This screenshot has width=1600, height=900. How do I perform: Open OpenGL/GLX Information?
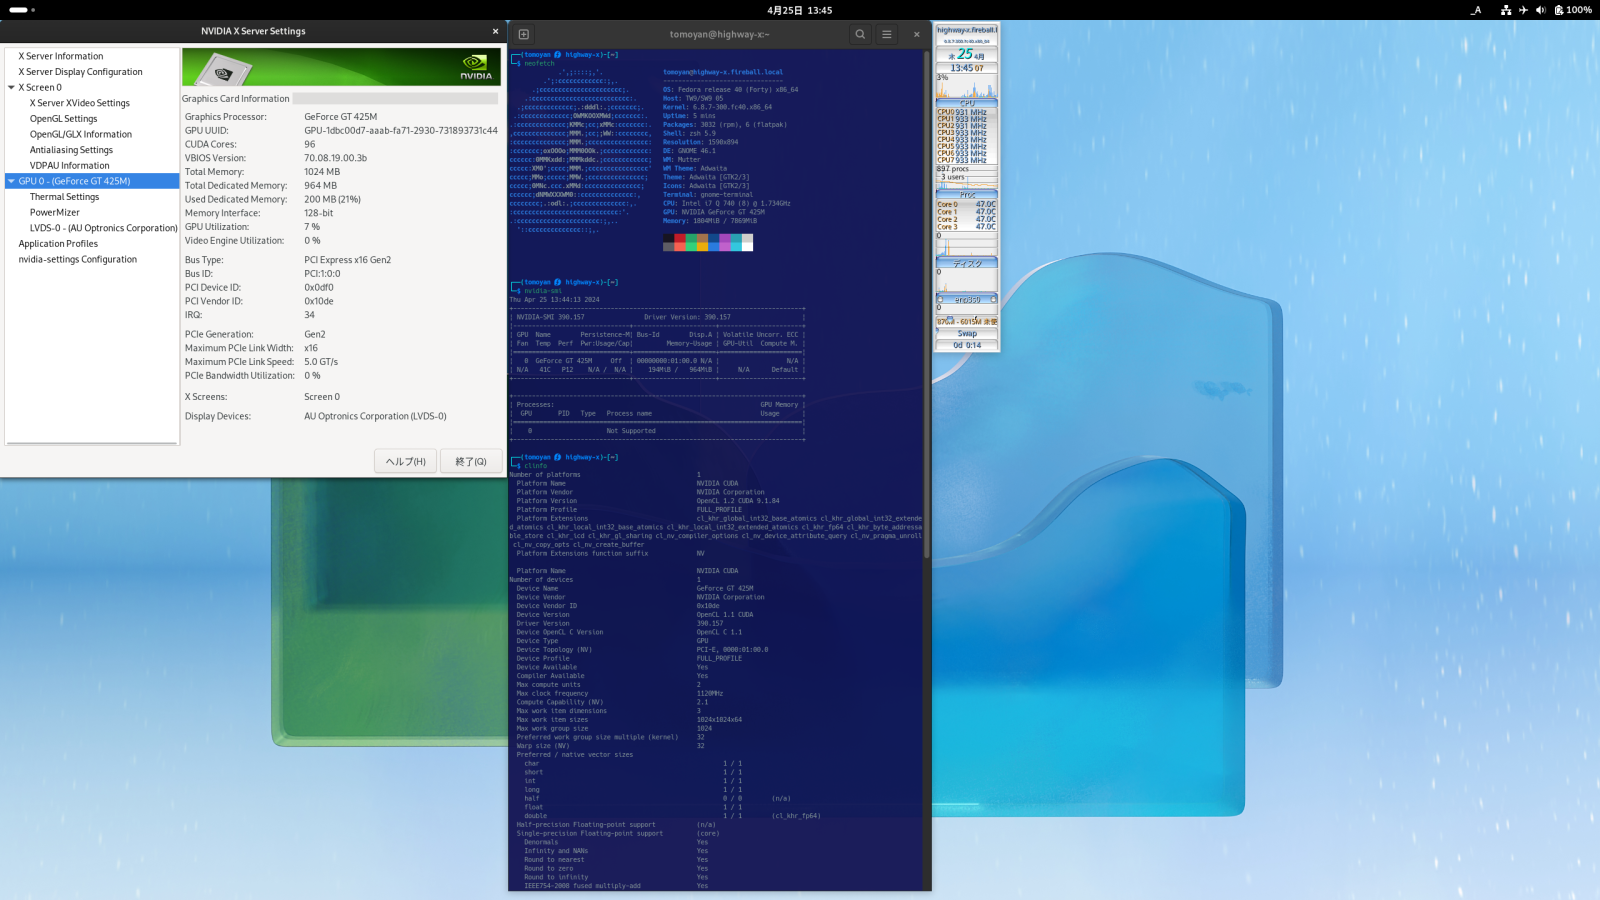click(x=81, y=134)
